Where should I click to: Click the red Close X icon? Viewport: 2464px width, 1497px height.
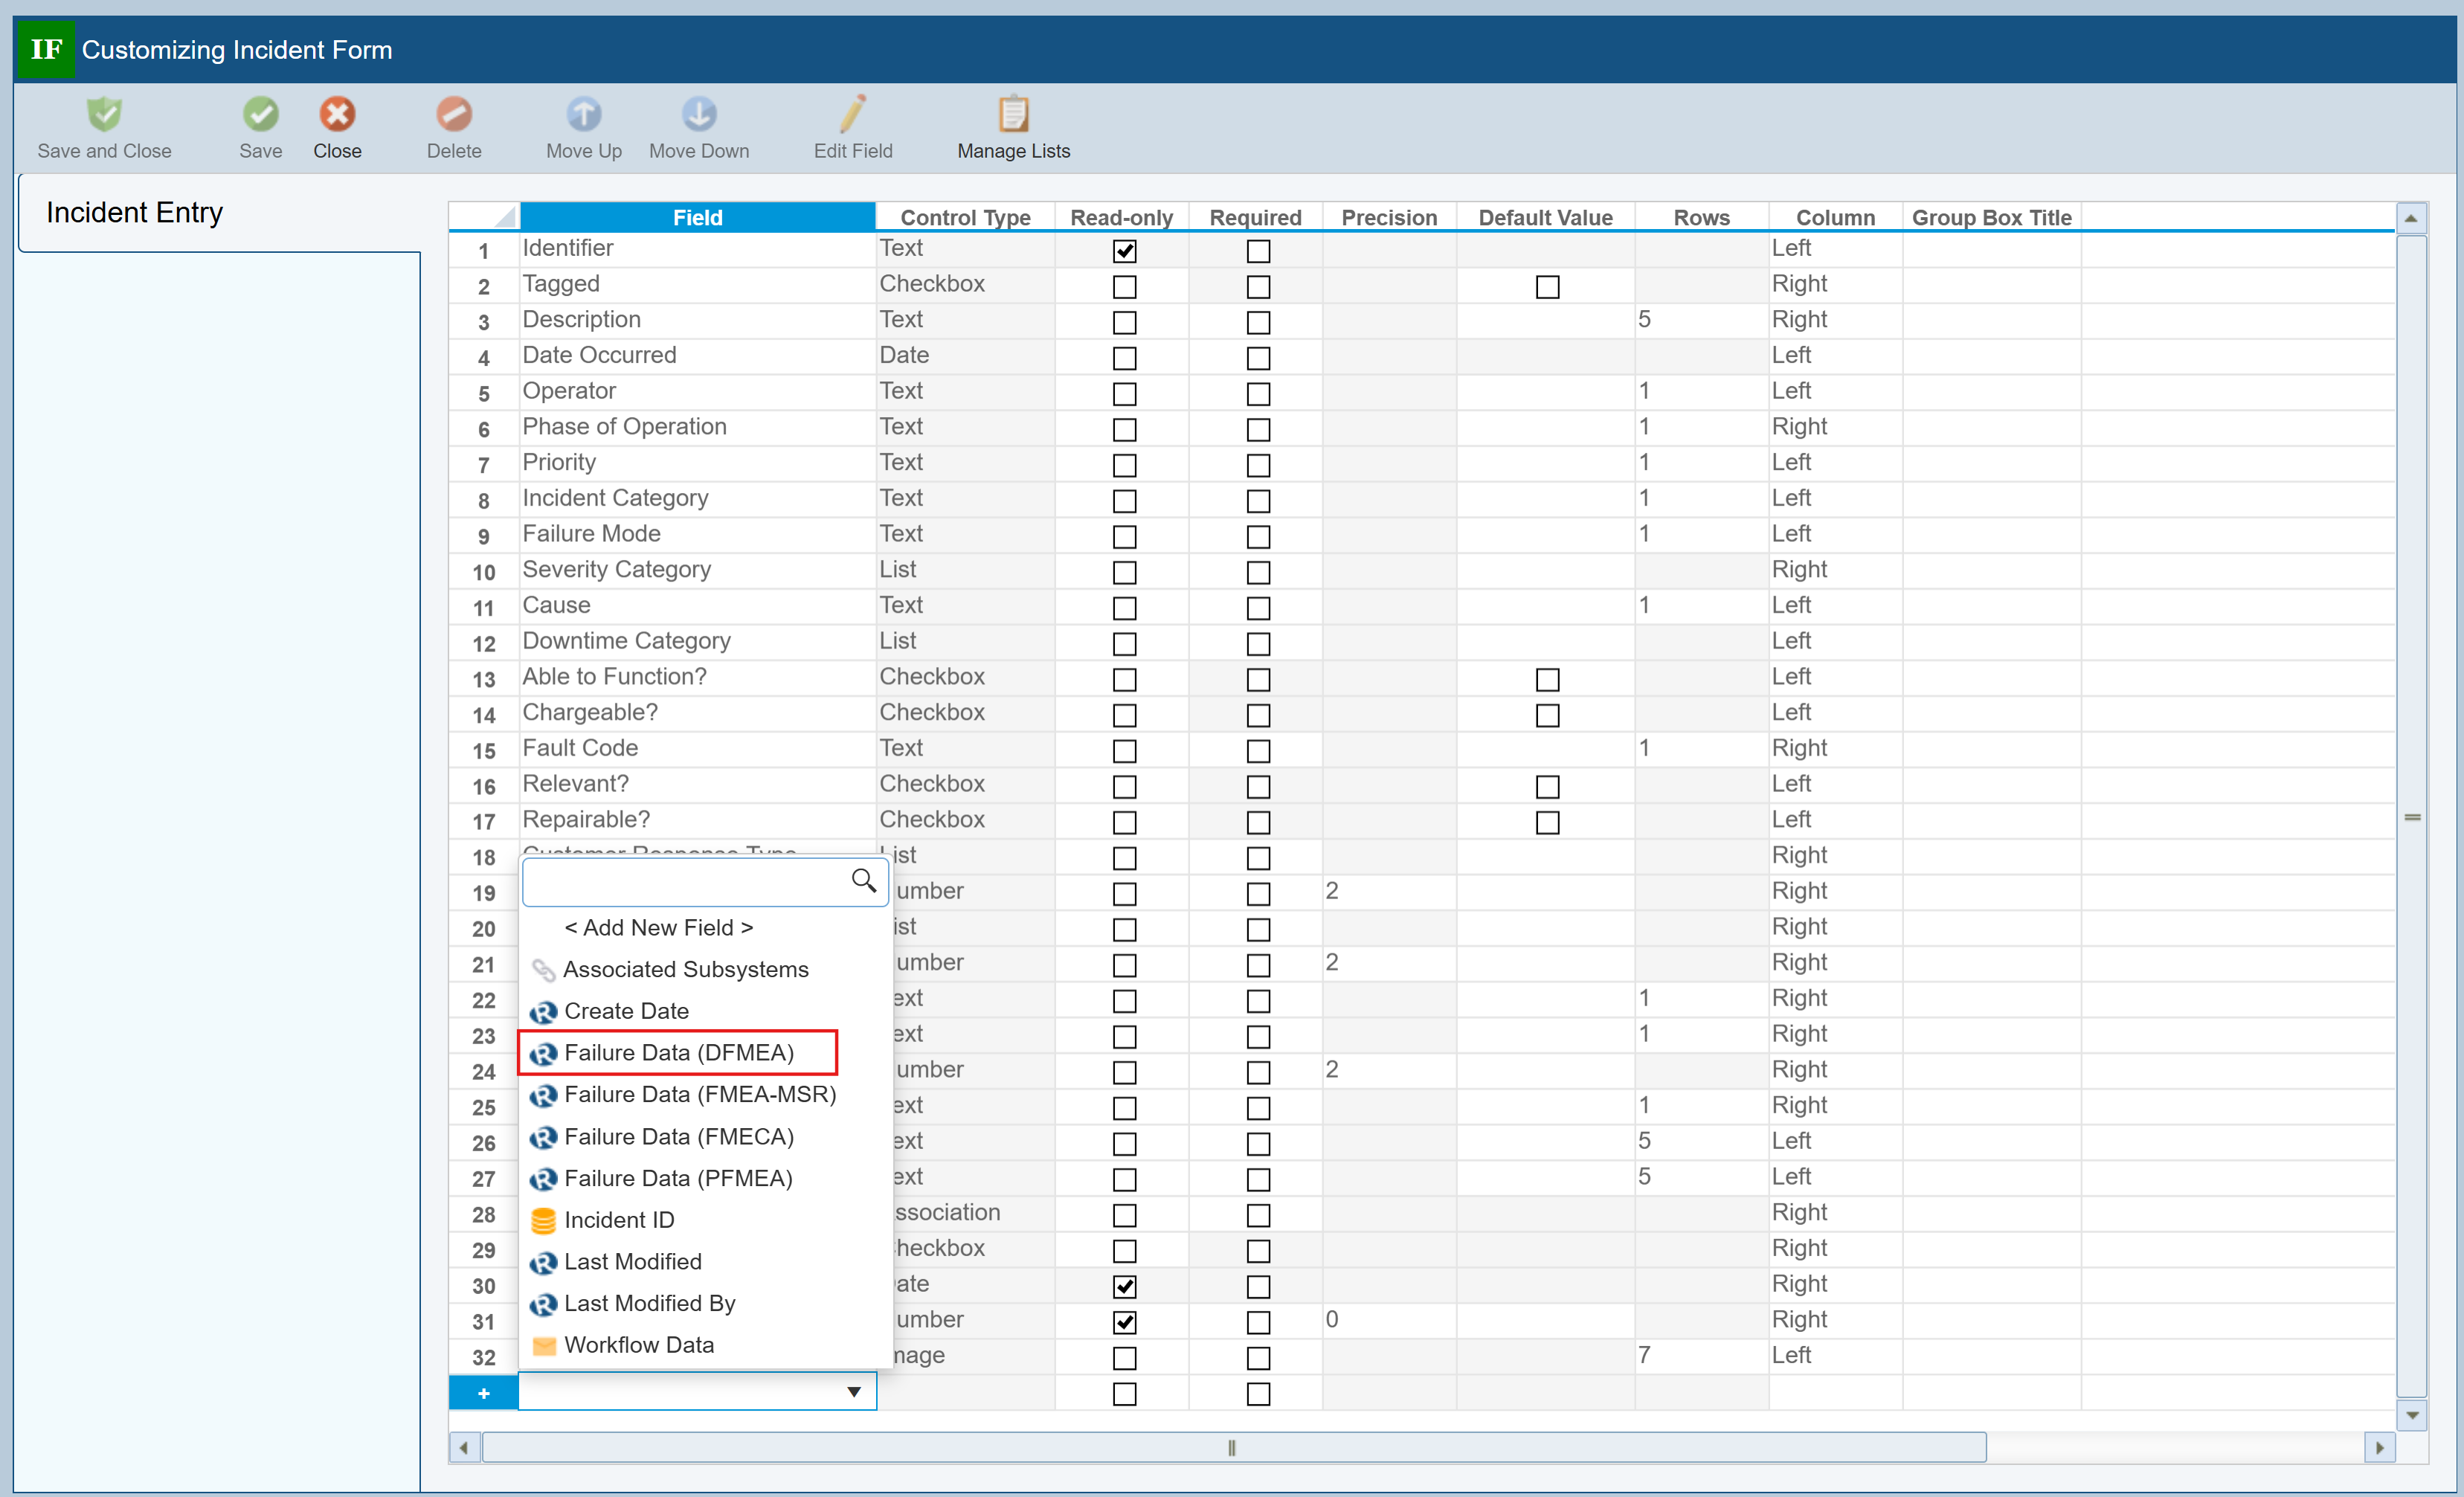tap(337, 115)
